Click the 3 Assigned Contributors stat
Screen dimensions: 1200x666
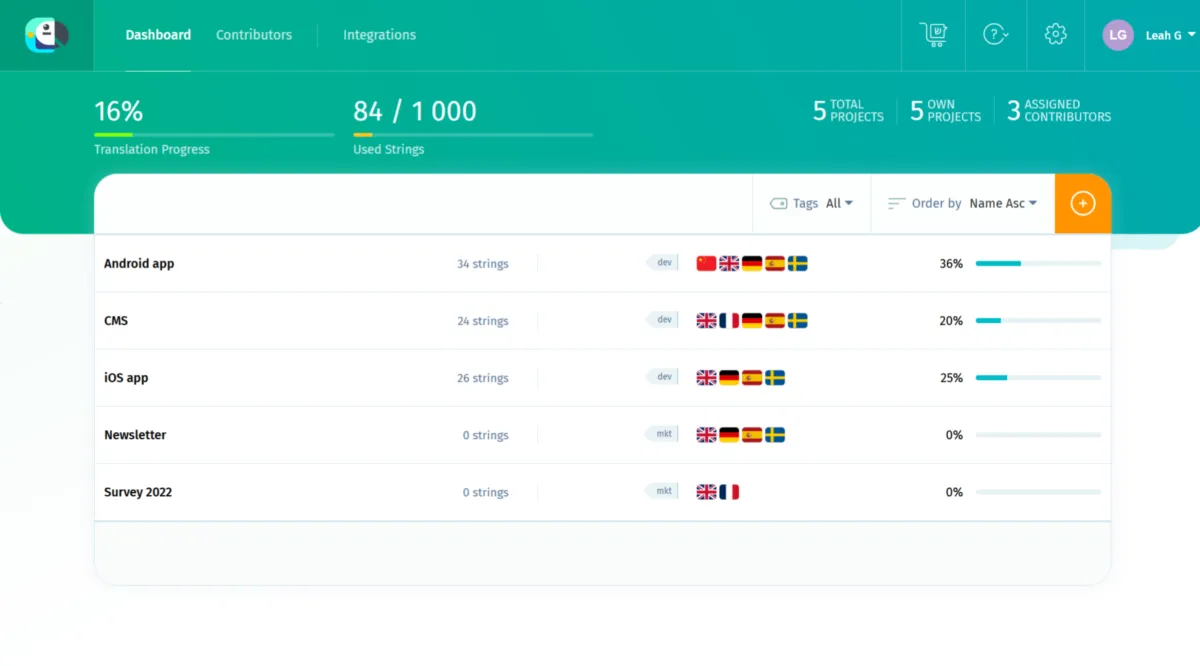tap(1059, 110)
